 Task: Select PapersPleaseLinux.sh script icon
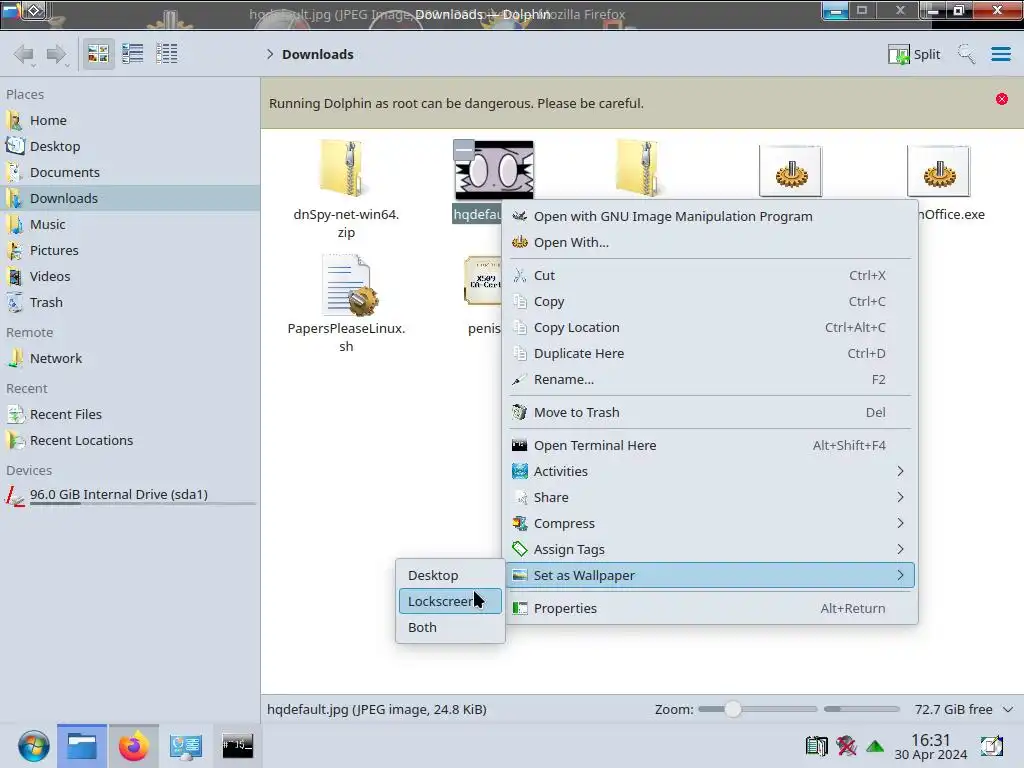tap(349, 285)
